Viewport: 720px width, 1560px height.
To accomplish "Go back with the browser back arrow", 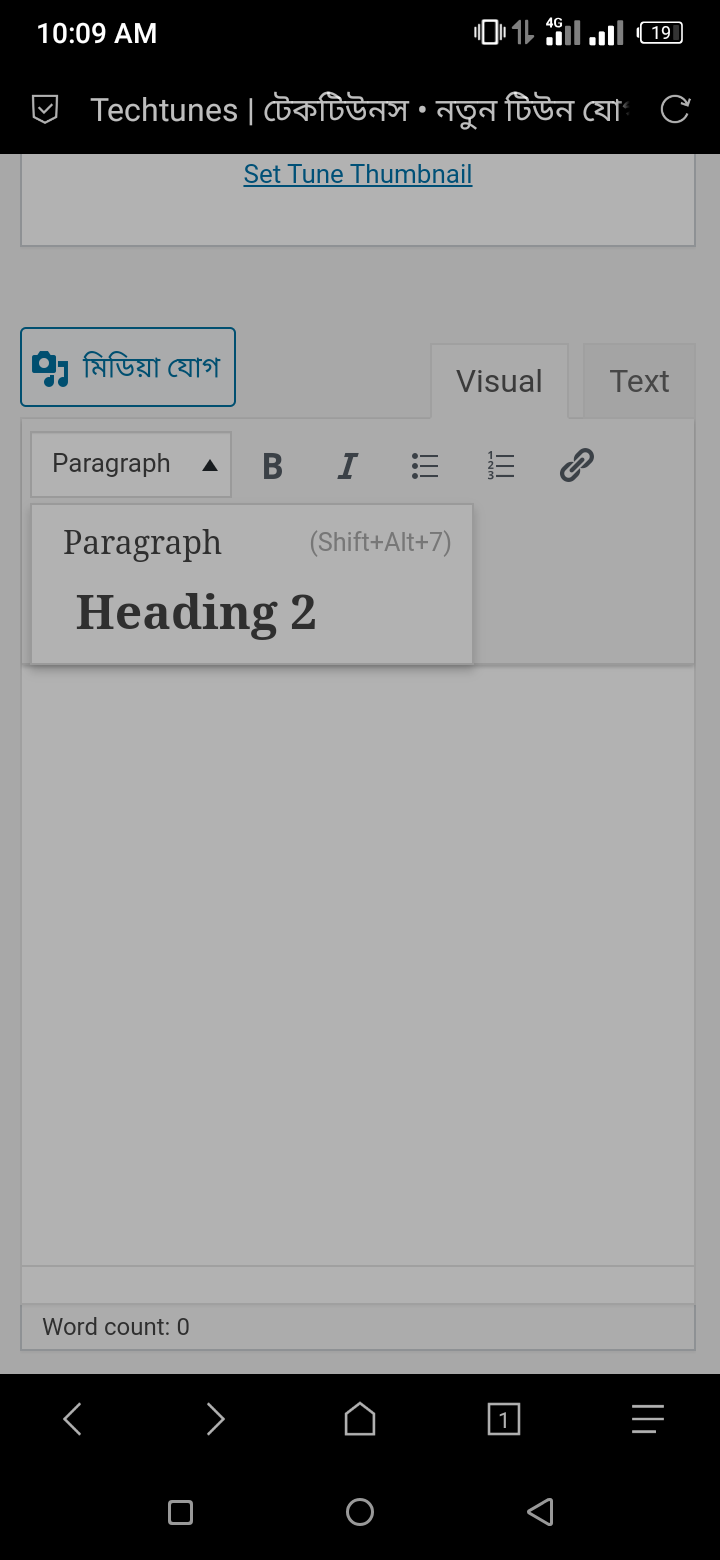I will point(72,1418).
